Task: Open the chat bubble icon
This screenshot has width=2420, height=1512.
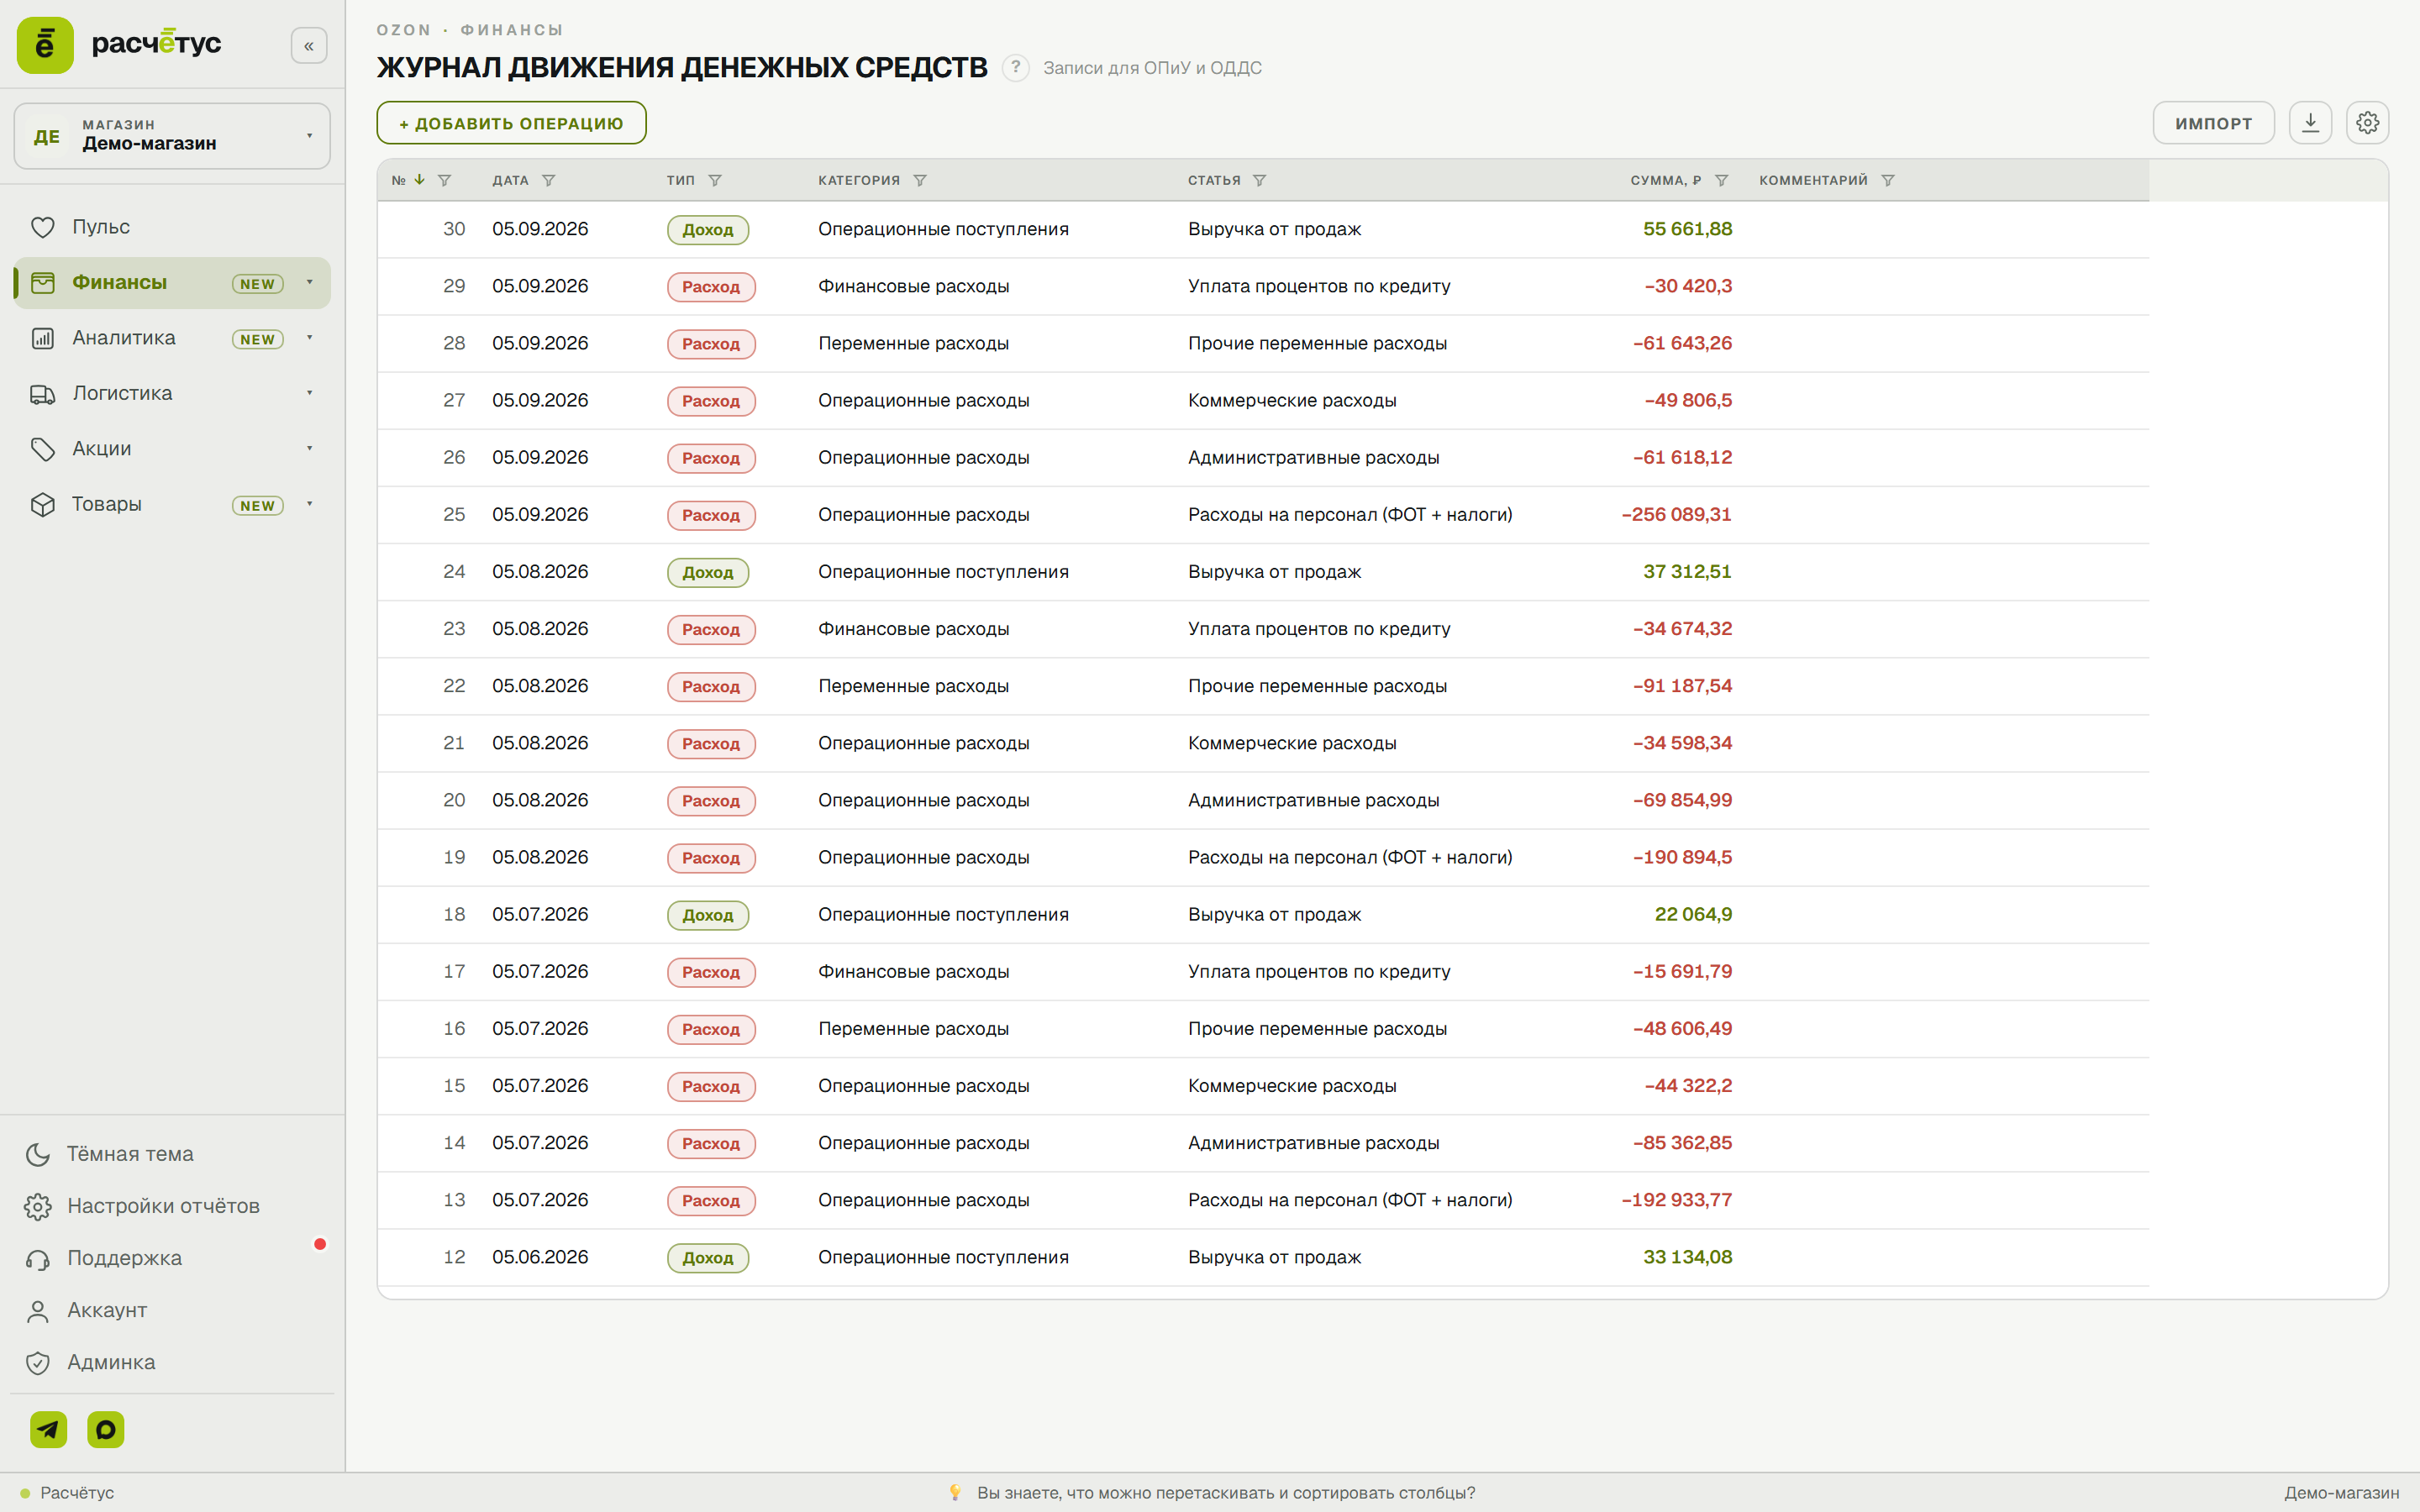Action: tap(106, 1429)
